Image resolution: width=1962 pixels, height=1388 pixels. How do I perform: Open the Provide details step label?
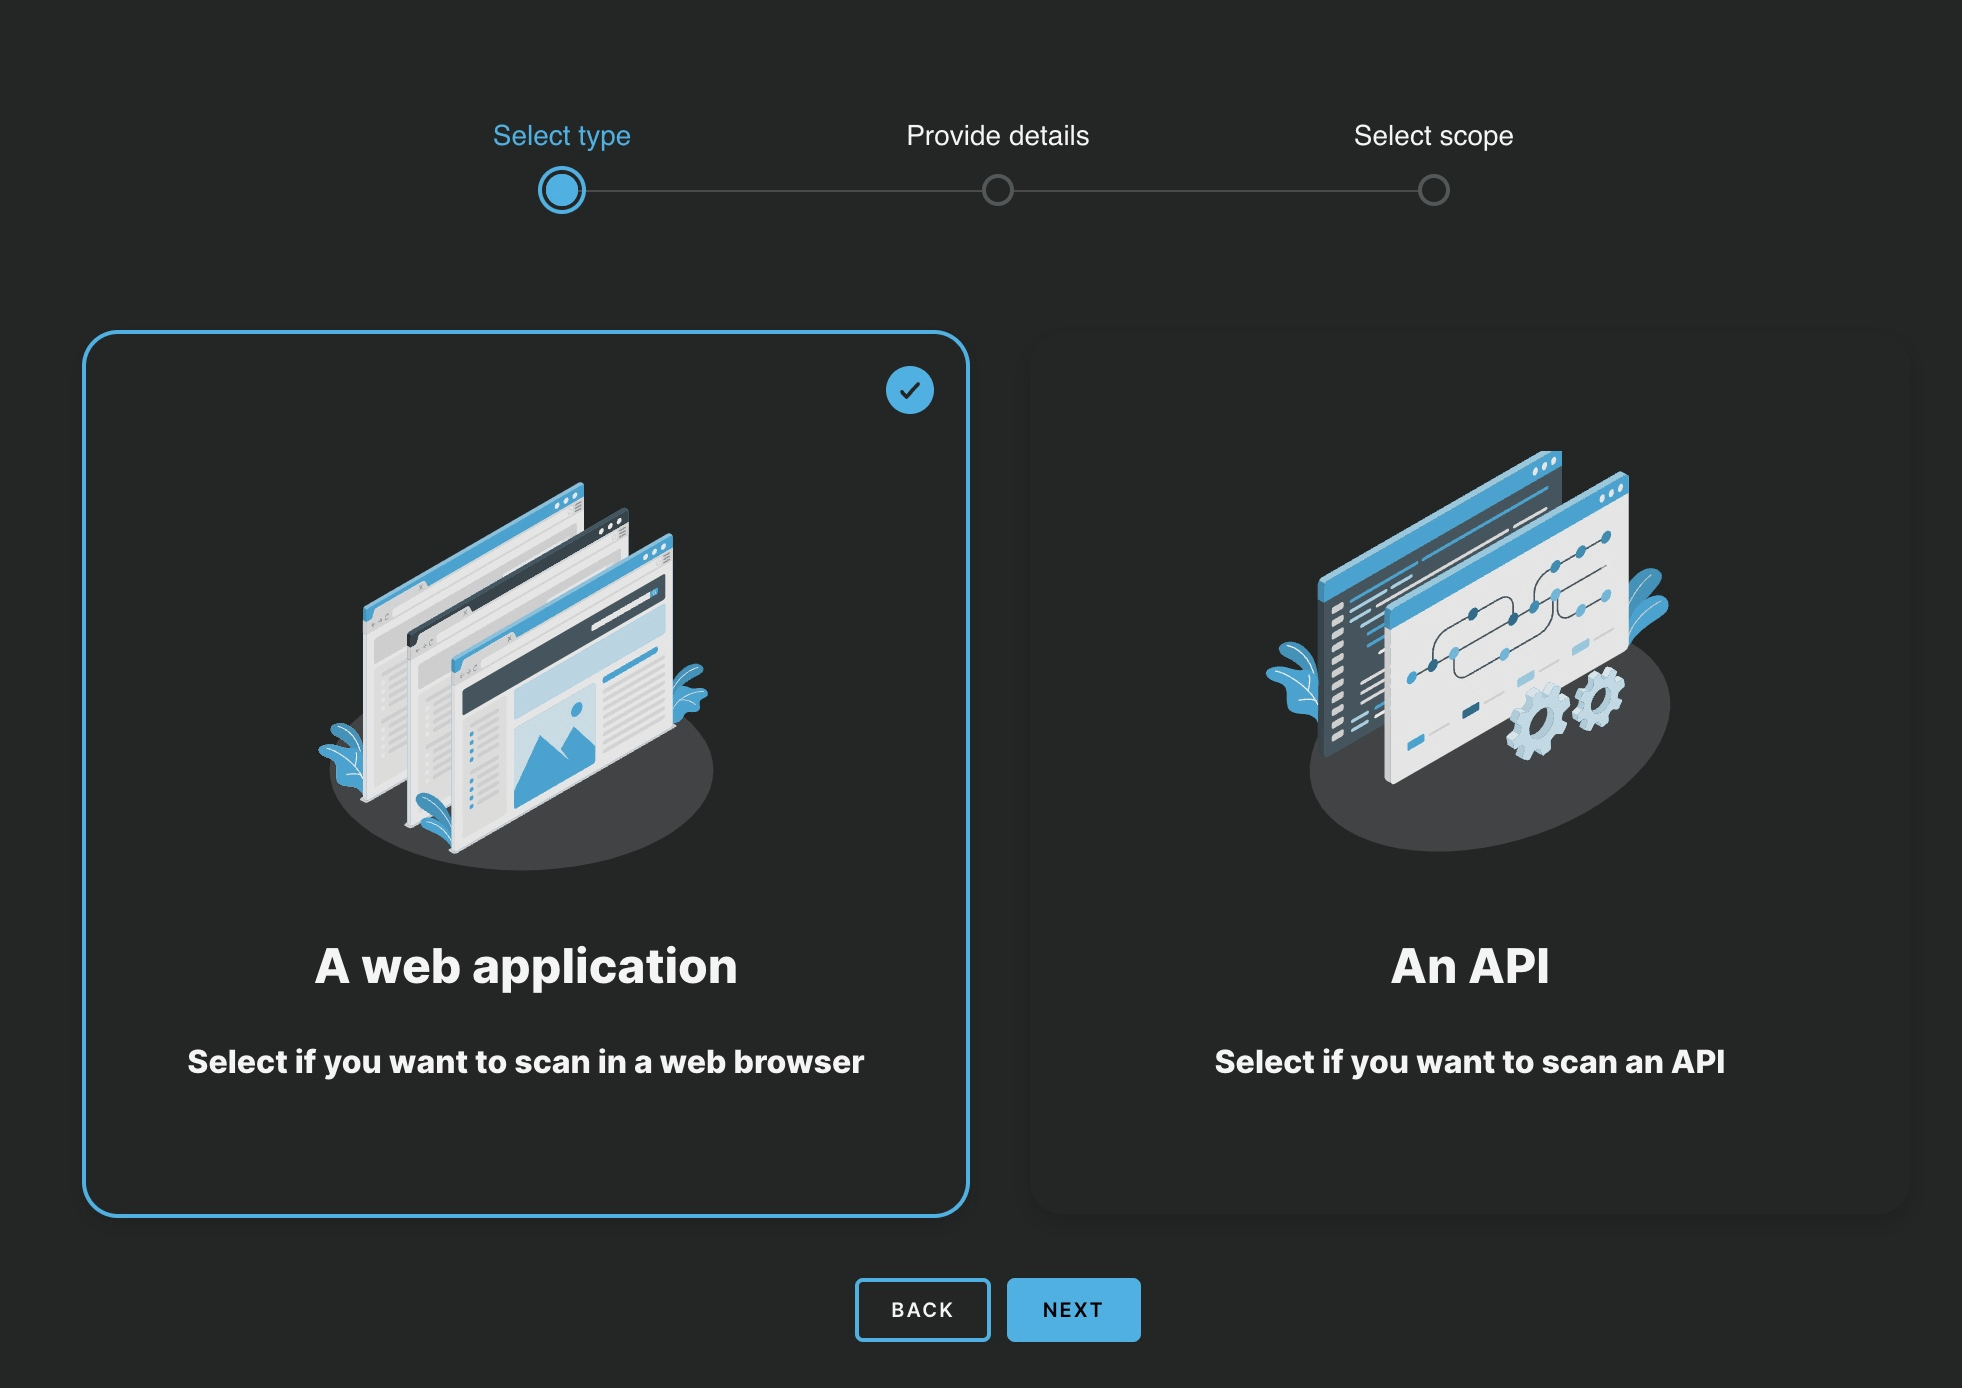pos(997,136)
